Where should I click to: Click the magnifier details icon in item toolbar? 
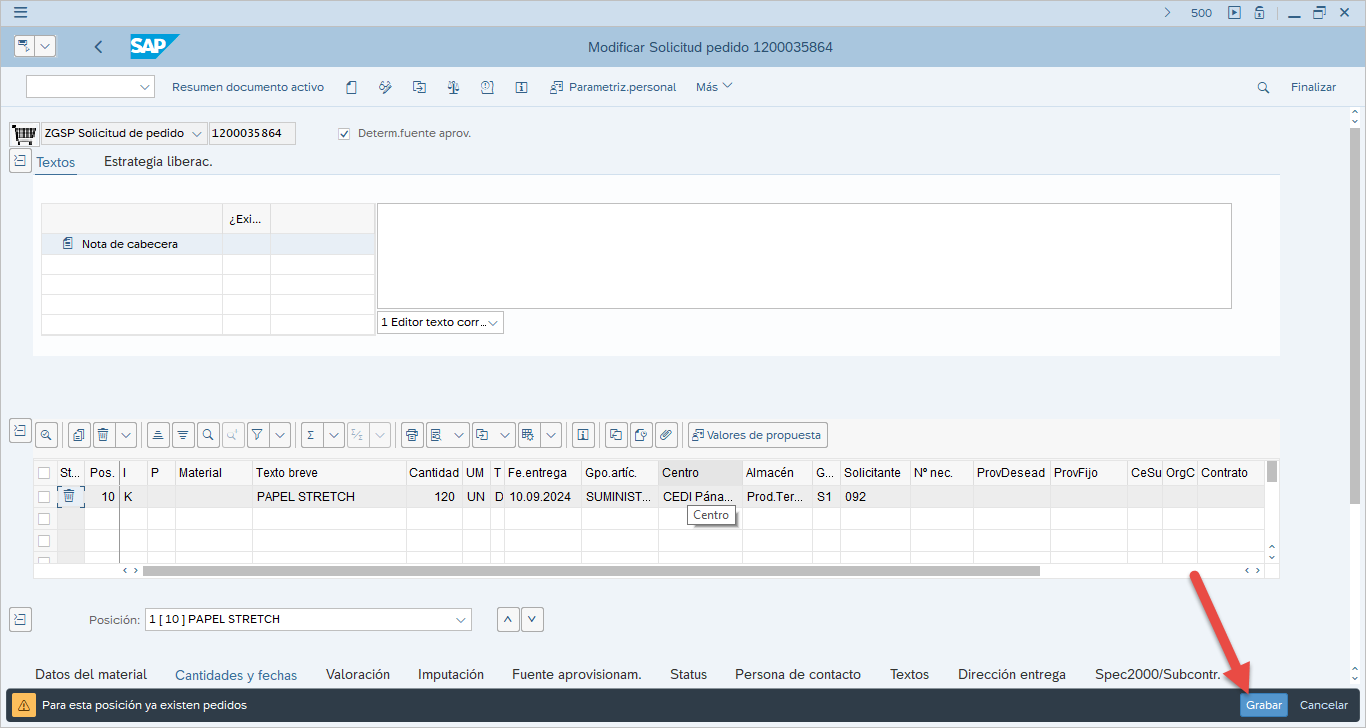click(x=46, y=435)
